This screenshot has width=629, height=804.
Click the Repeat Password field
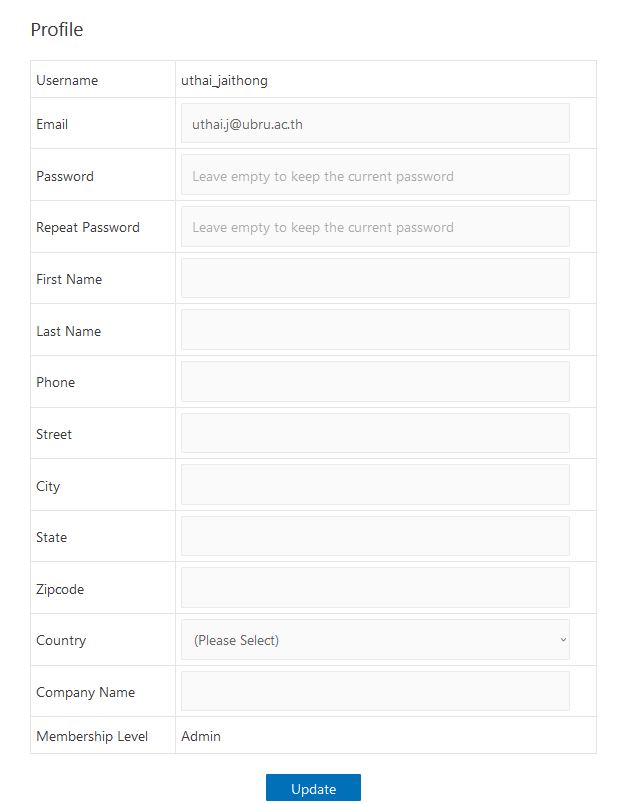[x=375, y=227]
